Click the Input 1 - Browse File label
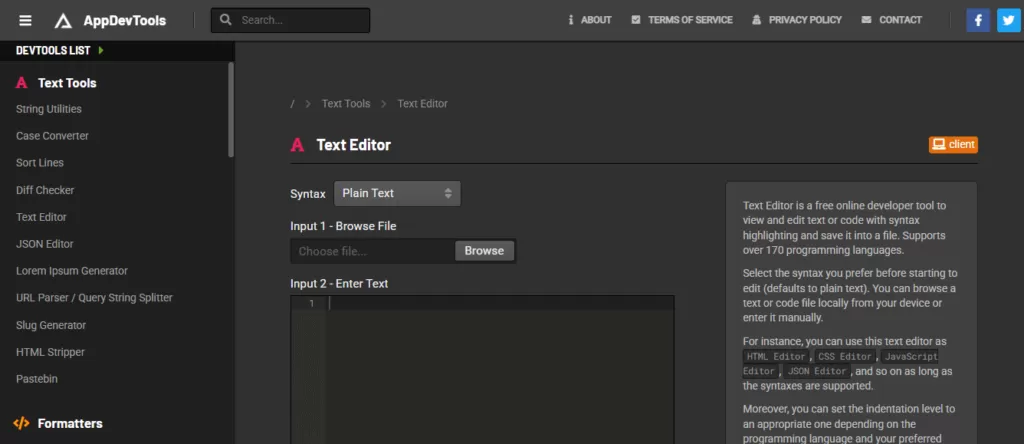1024x444 pixels. click(343, 226)
